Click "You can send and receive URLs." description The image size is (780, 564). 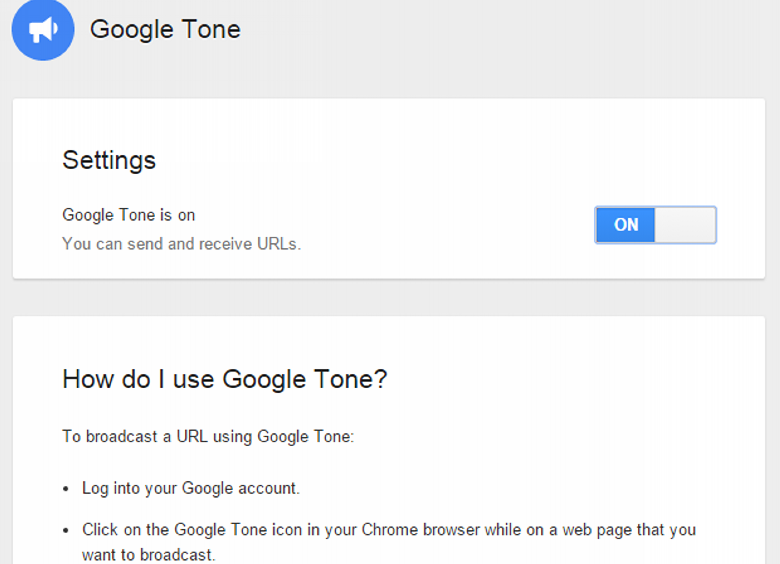[181, 243]
